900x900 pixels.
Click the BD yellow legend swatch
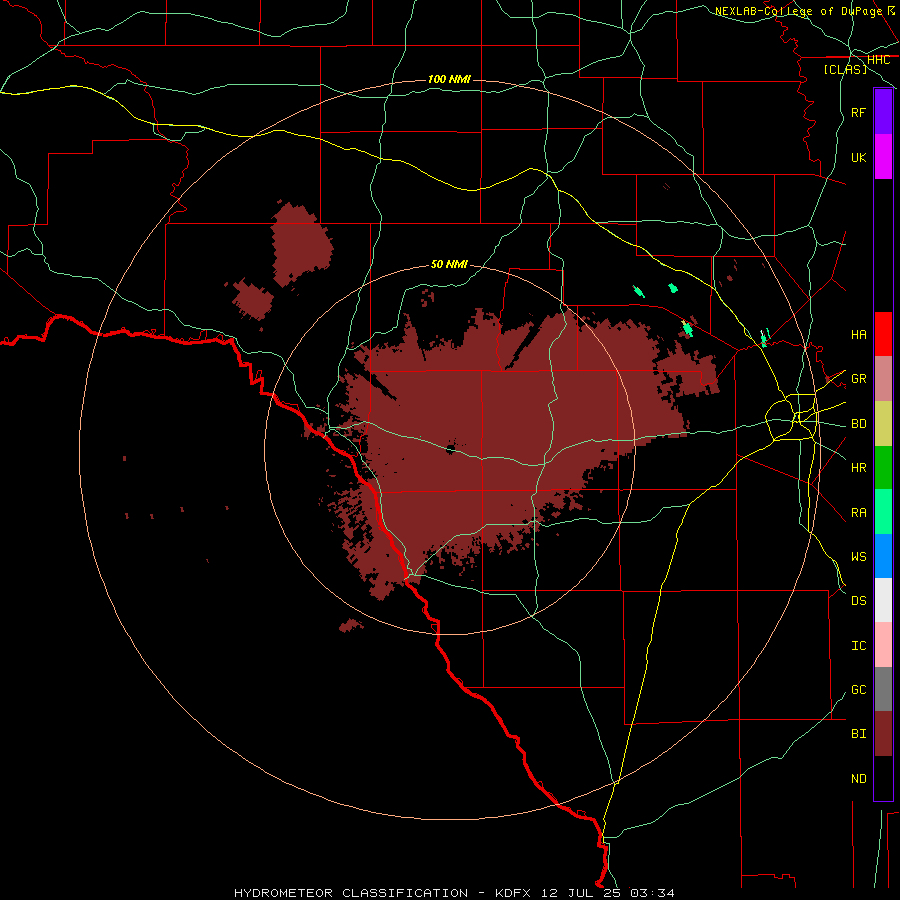(883, 423)
